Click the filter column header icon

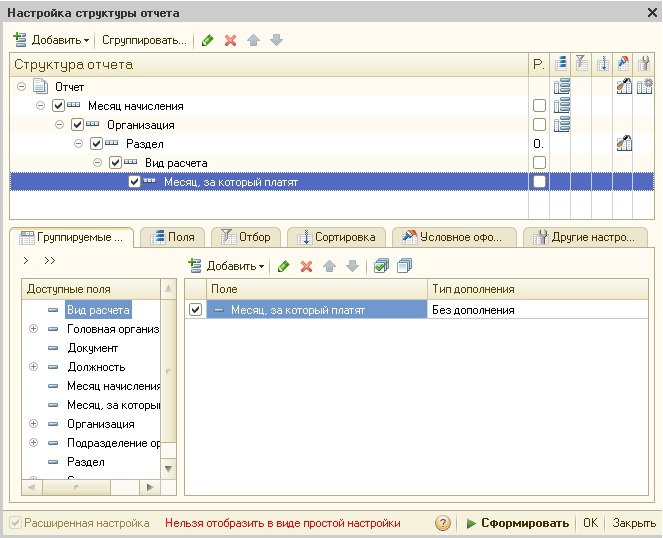[581, 64]
